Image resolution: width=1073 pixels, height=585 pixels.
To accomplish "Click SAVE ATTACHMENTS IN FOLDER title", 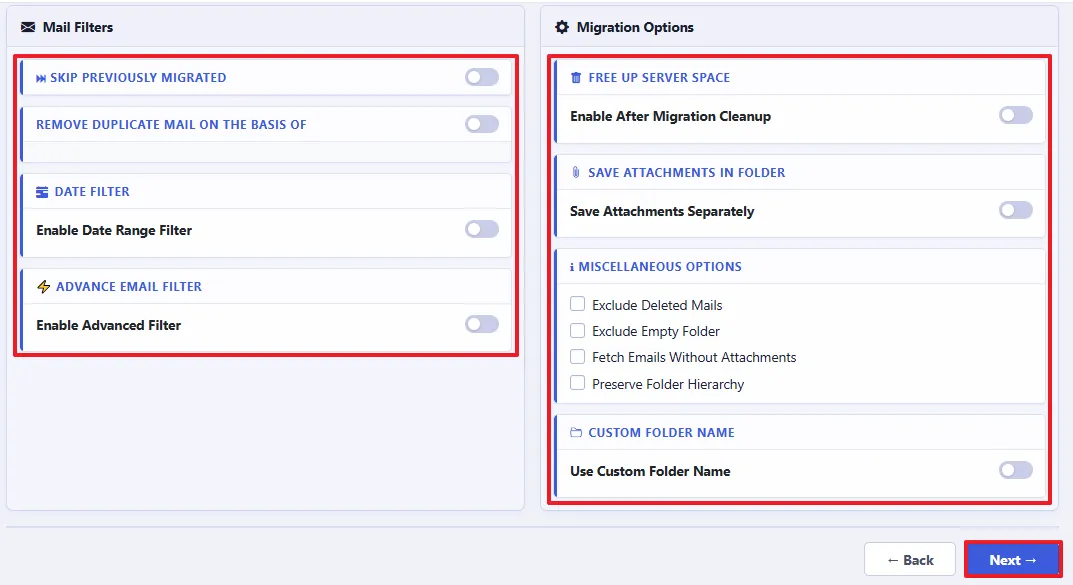I will [687, 172].
